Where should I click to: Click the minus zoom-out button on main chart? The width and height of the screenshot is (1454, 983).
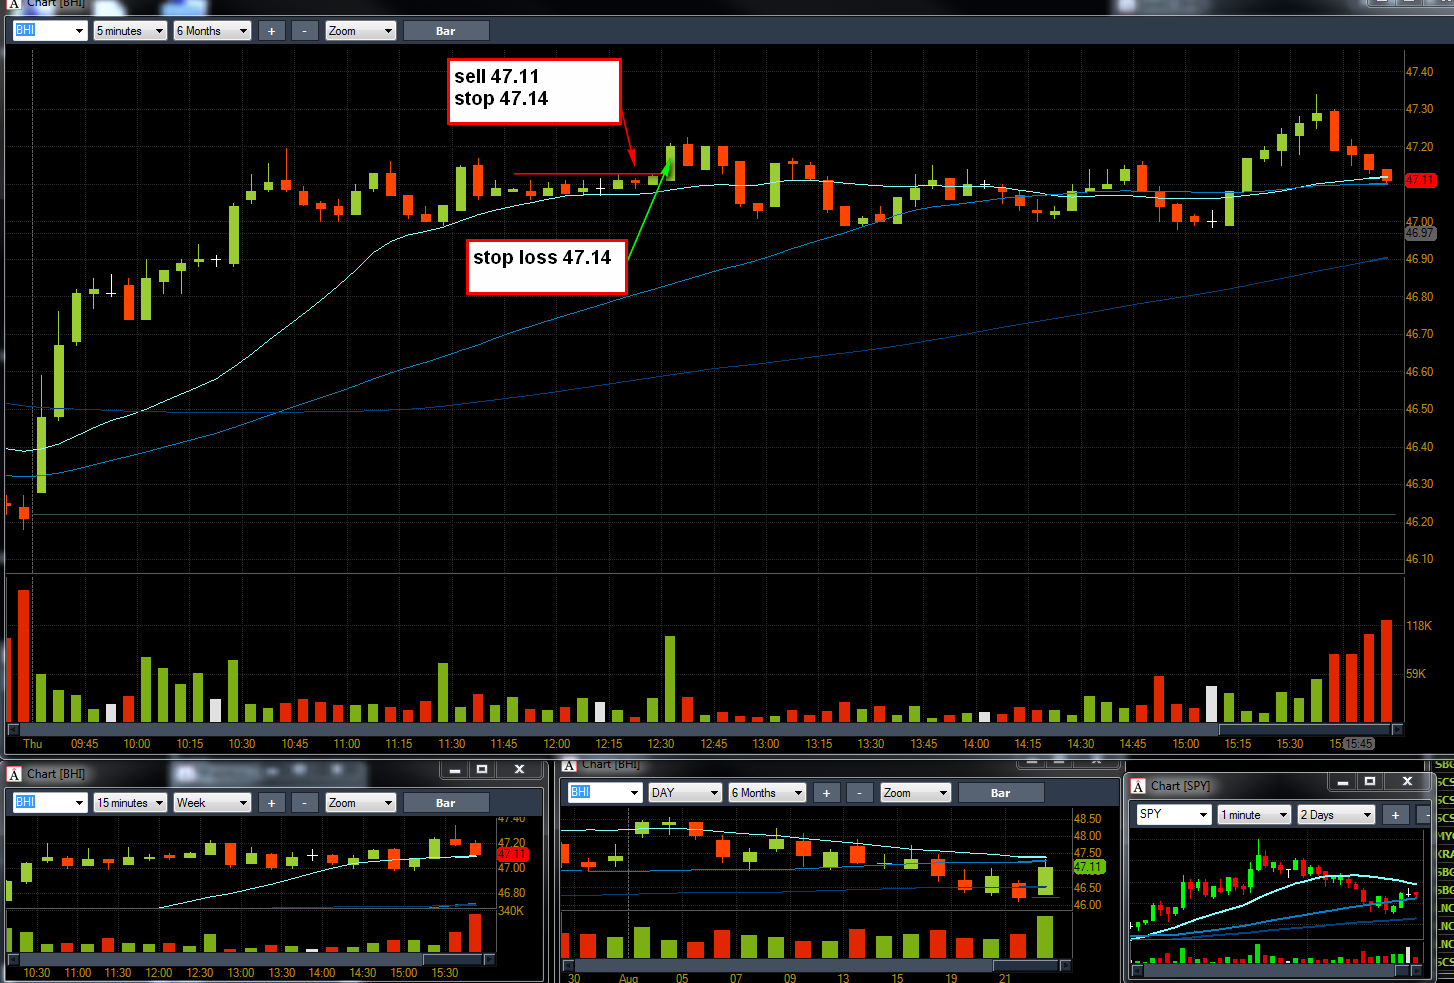(304, 31)
